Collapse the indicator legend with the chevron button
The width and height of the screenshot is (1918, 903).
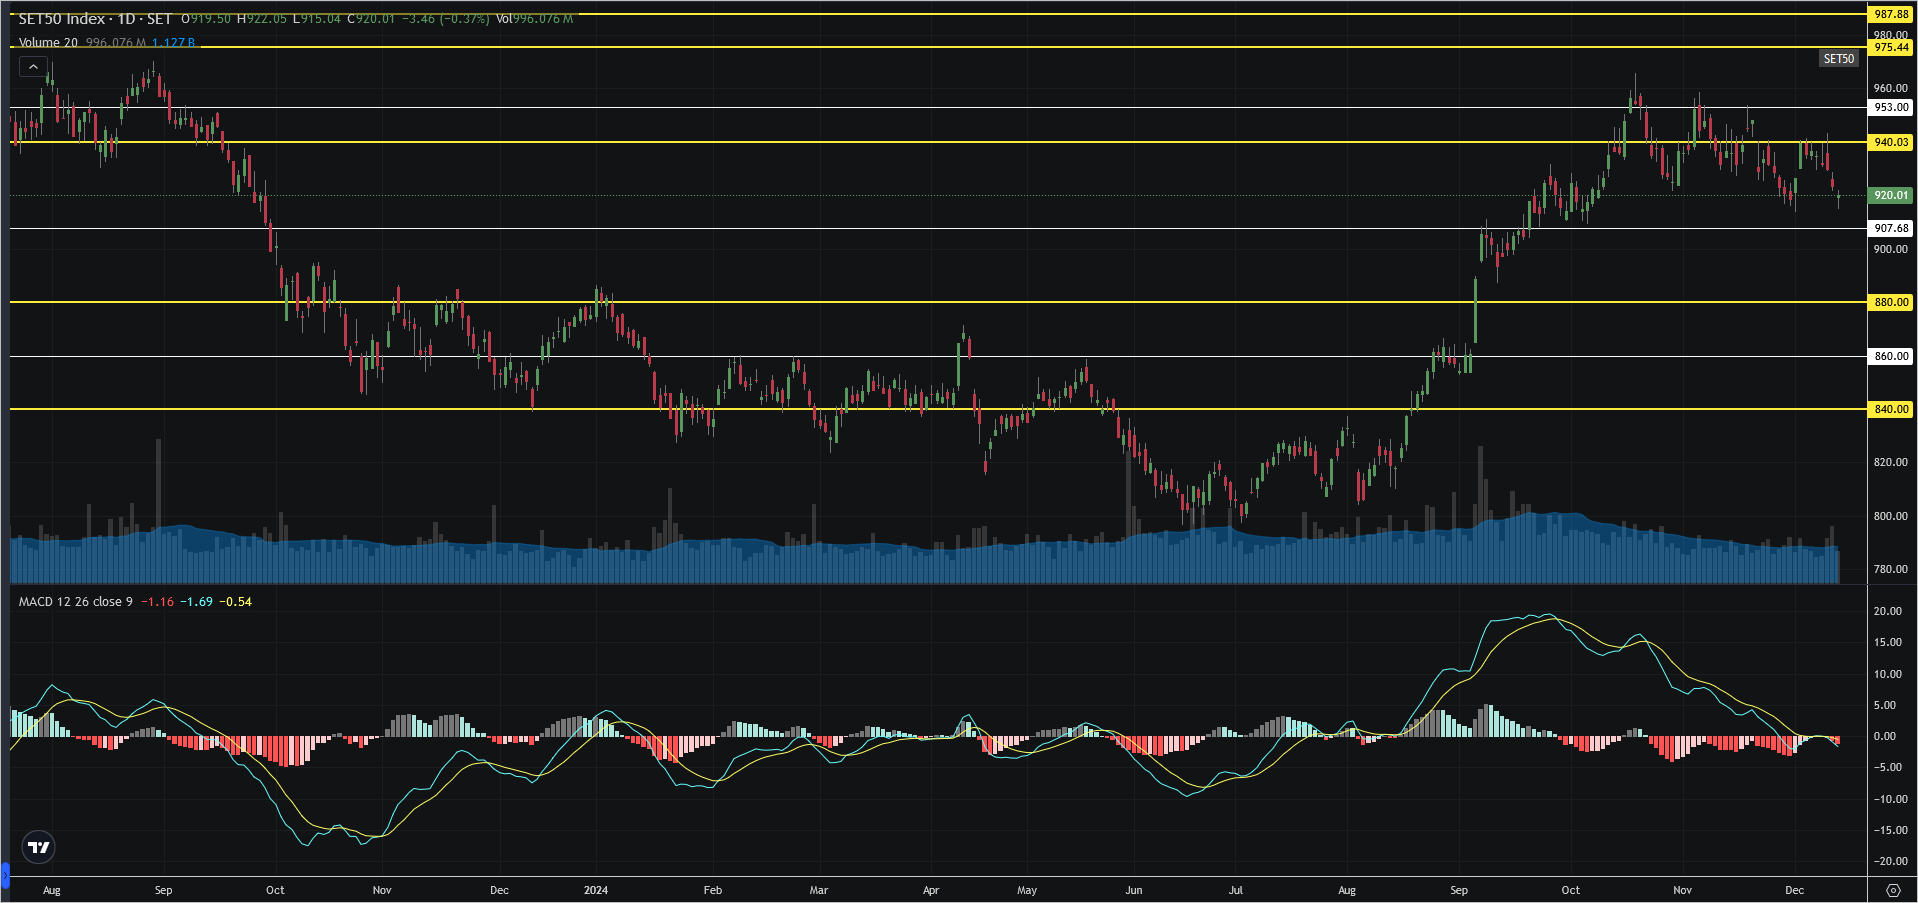pyautogui.click(x=33, y=67)
